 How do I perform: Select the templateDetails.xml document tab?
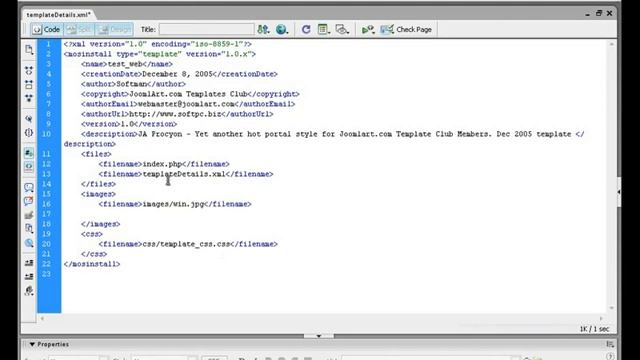pyautogui.click(x=58, y=15)
